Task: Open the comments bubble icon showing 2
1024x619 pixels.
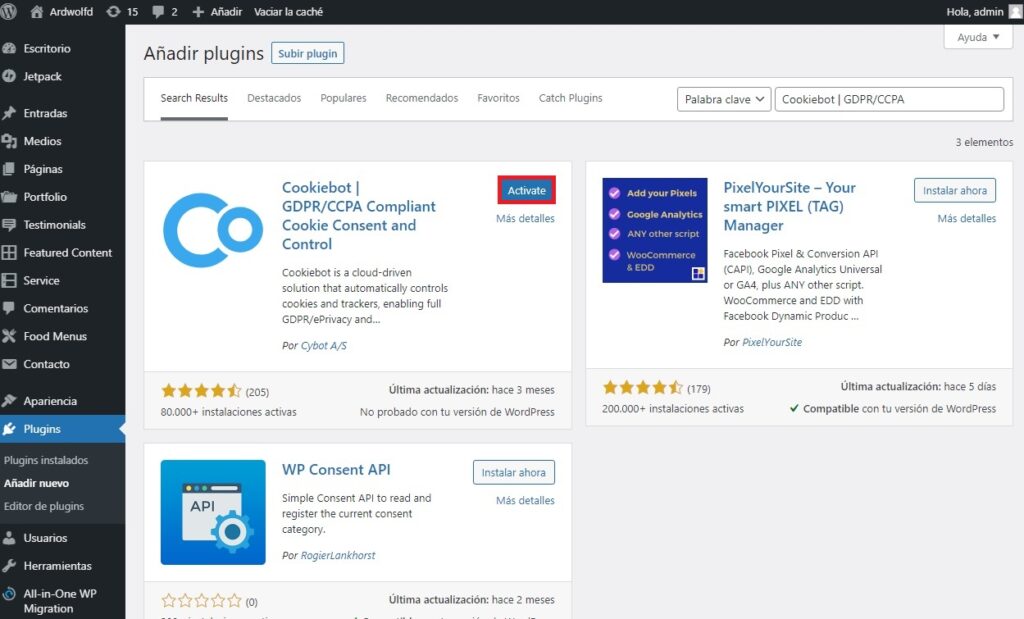Action: (157, 12)
